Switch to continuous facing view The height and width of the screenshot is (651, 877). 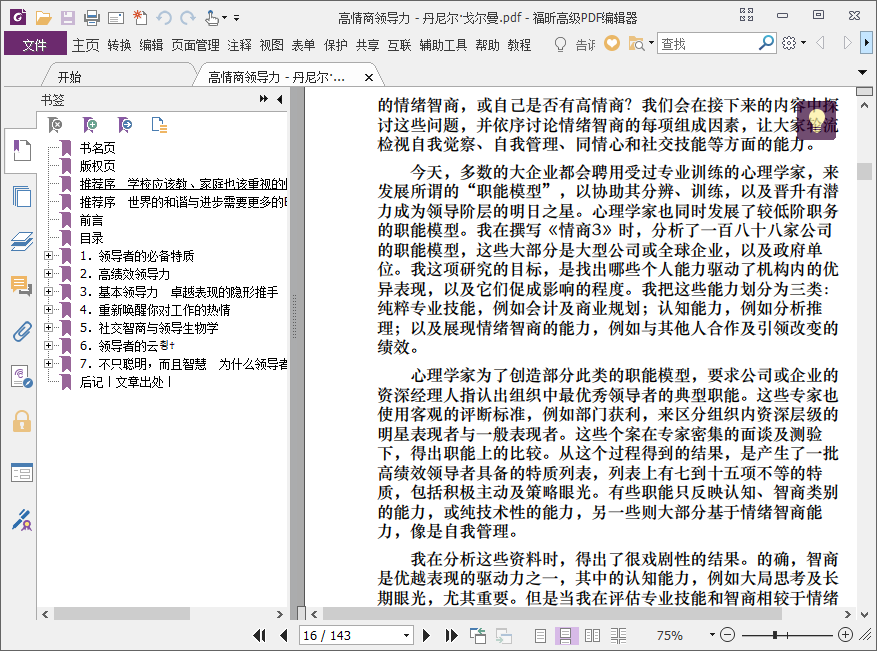tap(618, 636)
